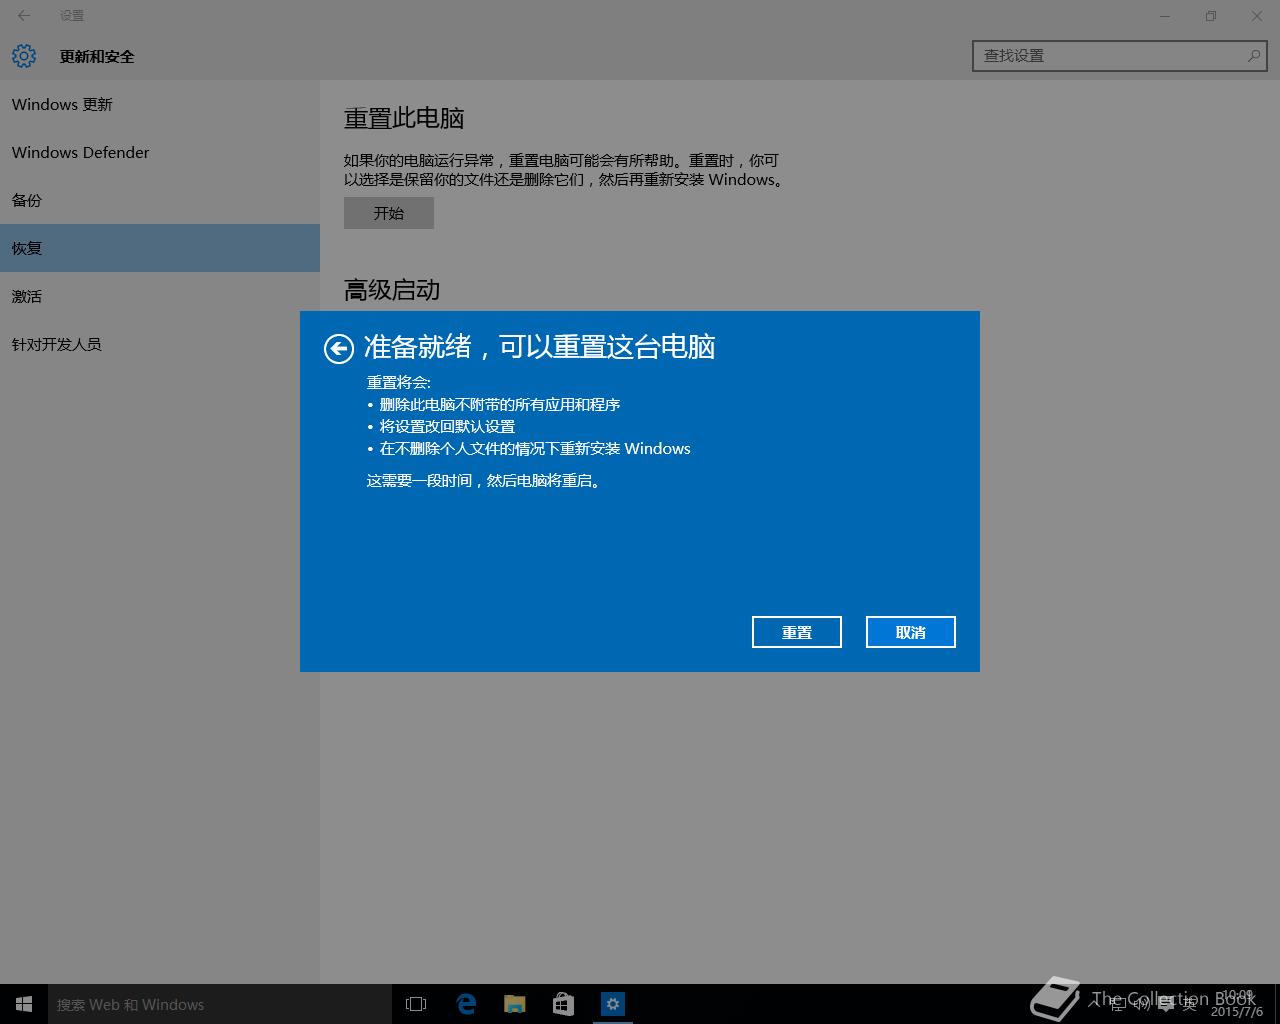Select the 恢复 sidebar item
Screen dimensions: 1280x1024
coord(160,248)
